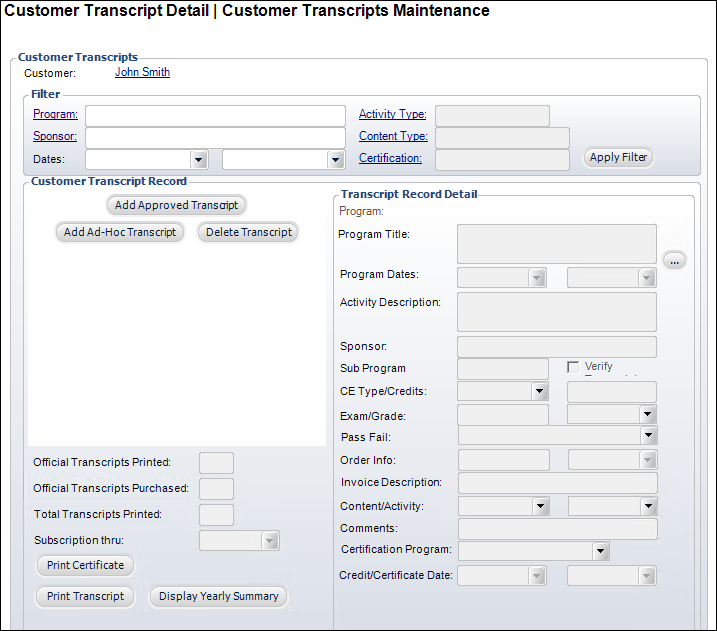
Task: Click Add Approved Transcript button
Action: click(x=177, y=205)
